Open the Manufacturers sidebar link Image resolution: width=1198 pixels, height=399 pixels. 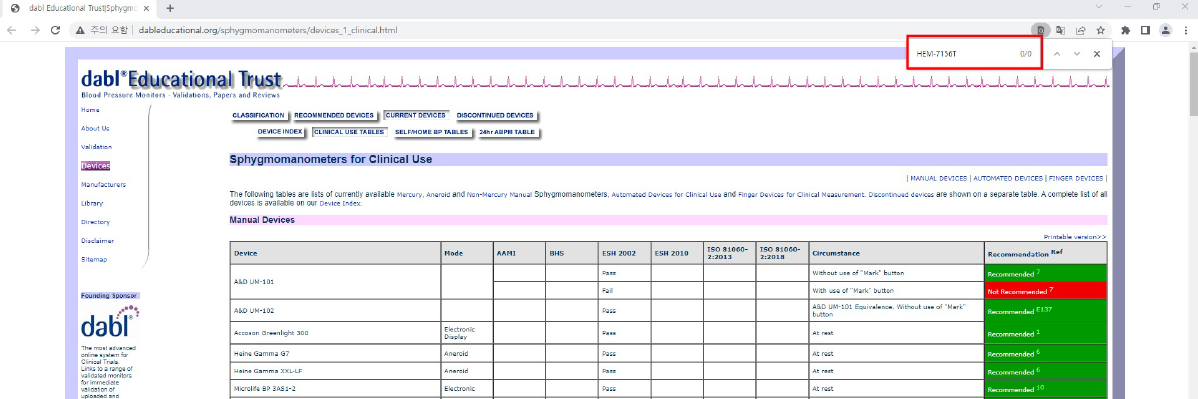(x=103, y=184)
